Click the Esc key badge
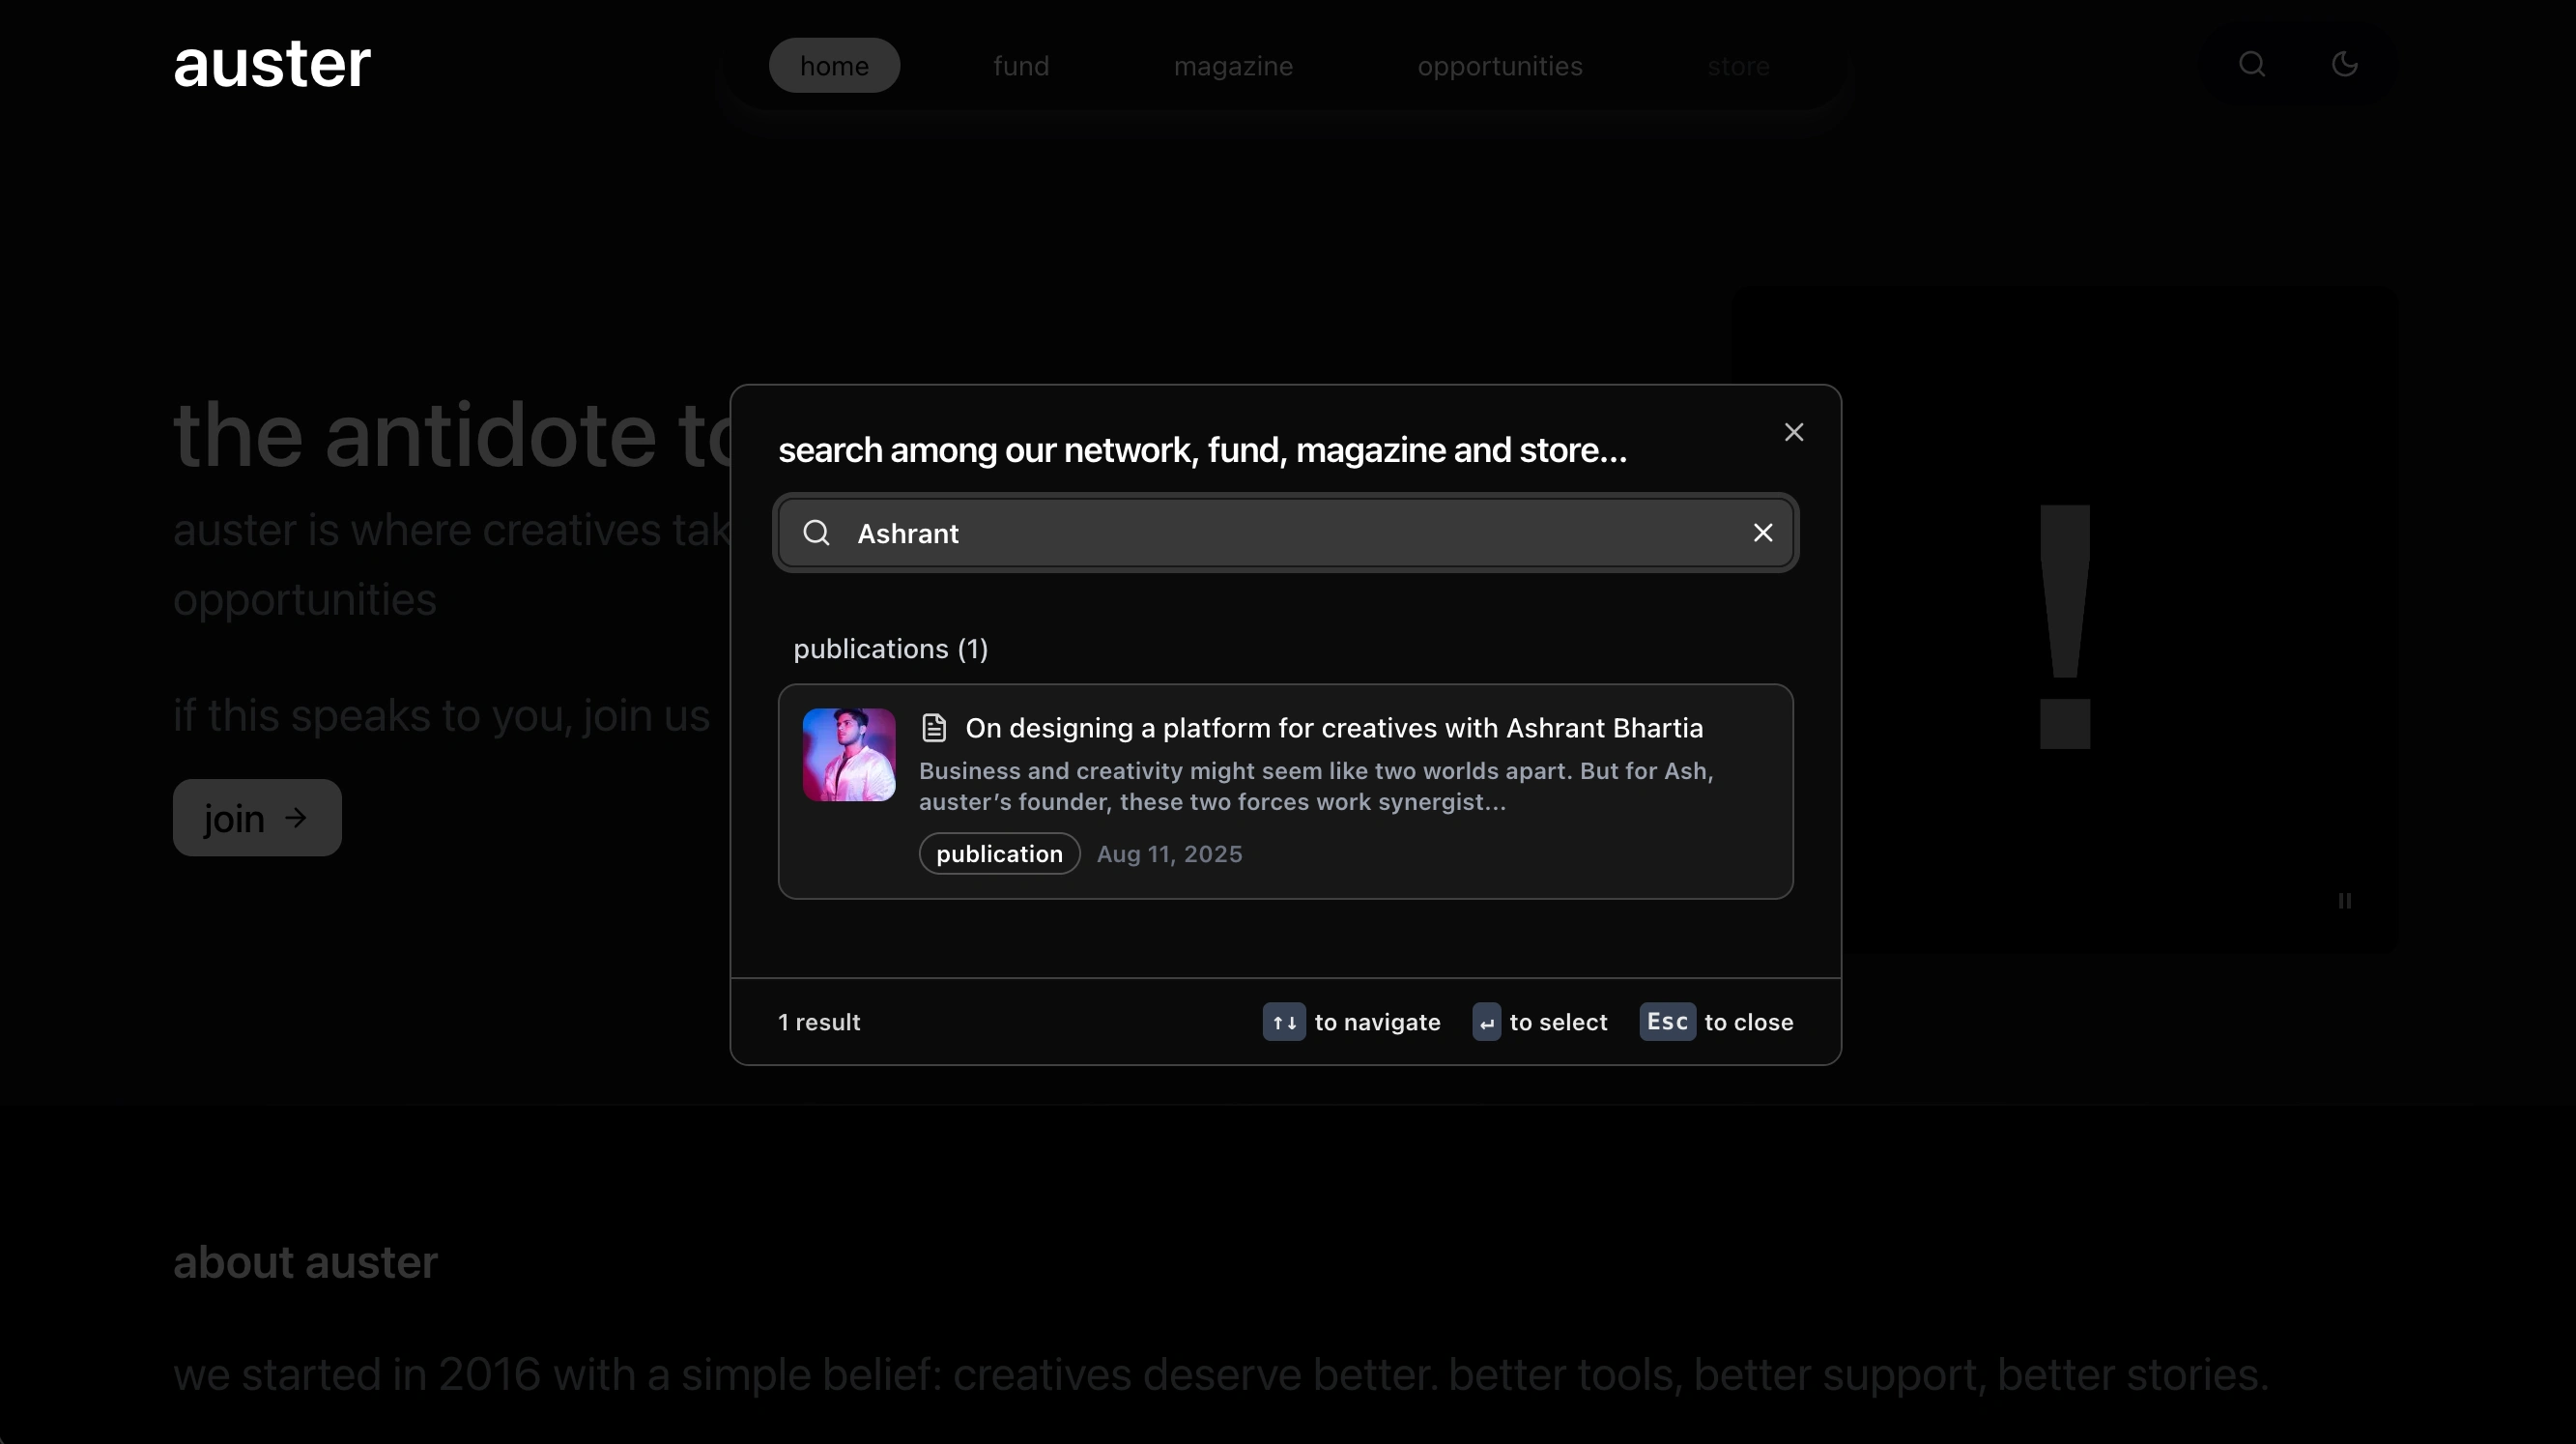Screen dimensions: 2576x1444 coord(1666,1022)
